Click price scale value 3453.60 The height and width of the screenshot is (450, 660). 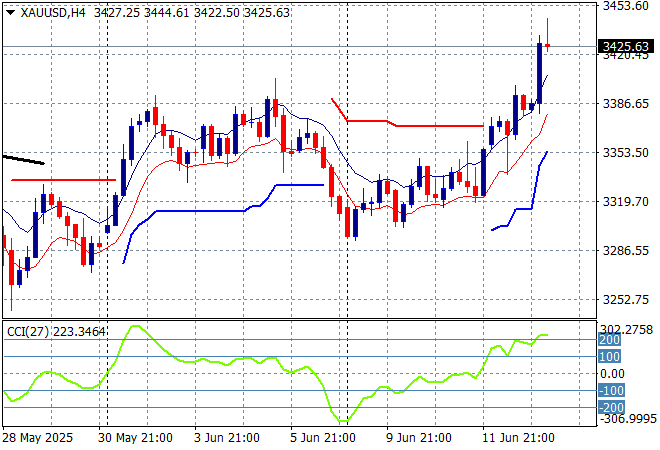(625, 6)
